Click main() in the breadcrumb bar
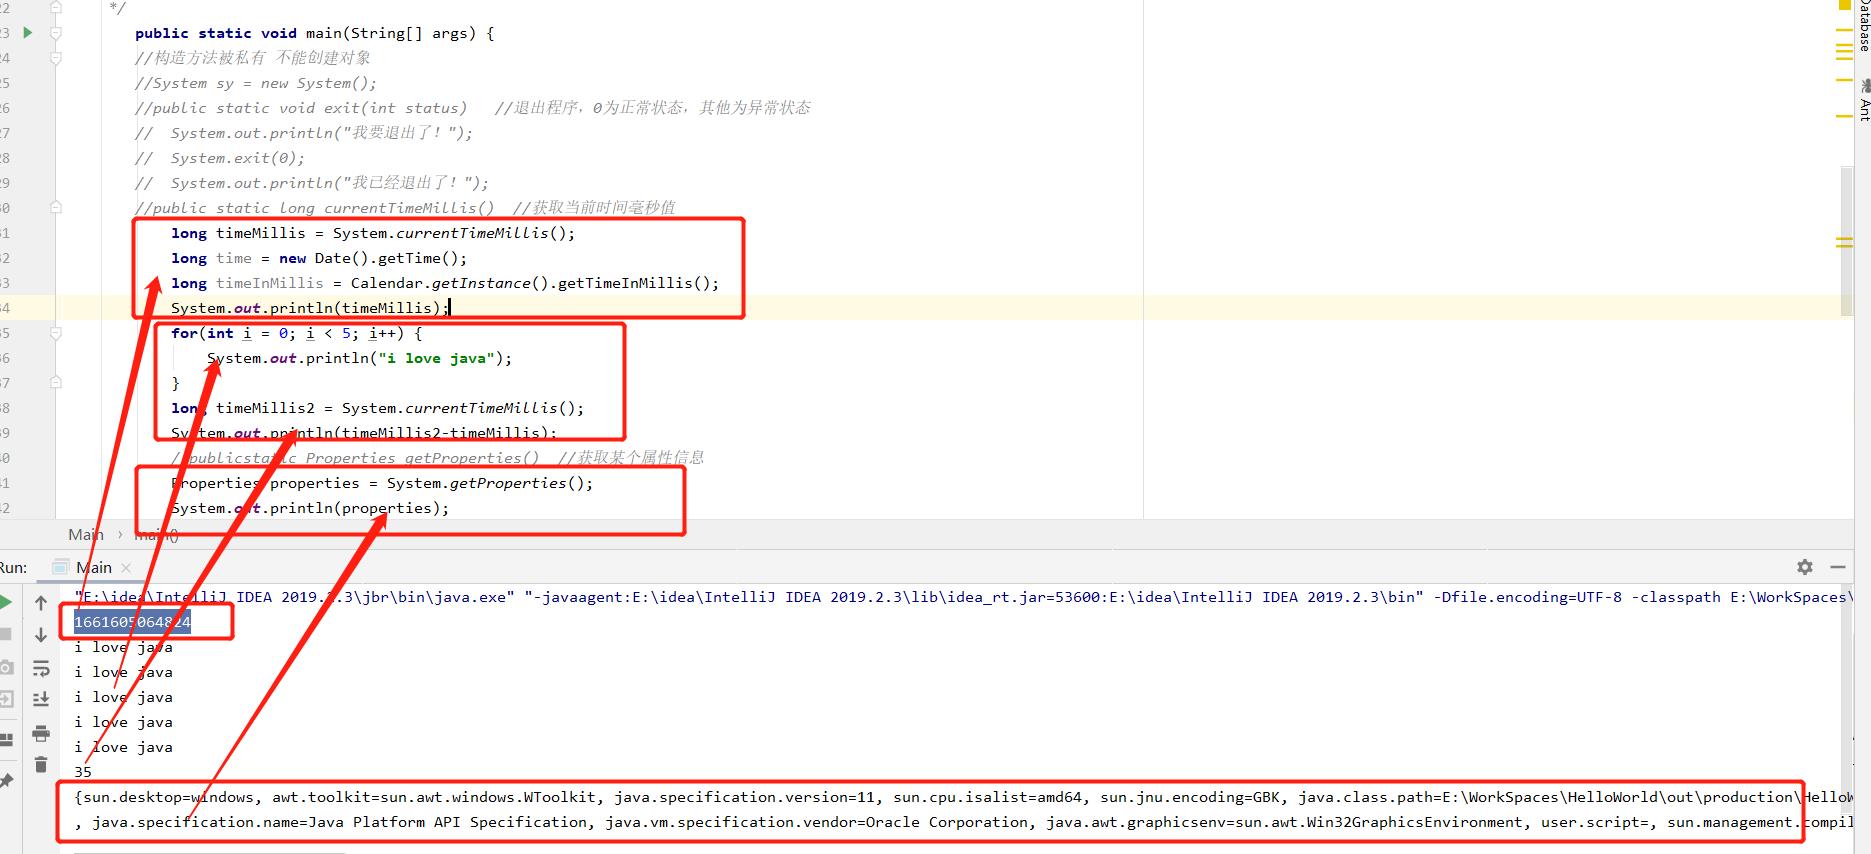 pyautogui.click(x=157, y=535)
